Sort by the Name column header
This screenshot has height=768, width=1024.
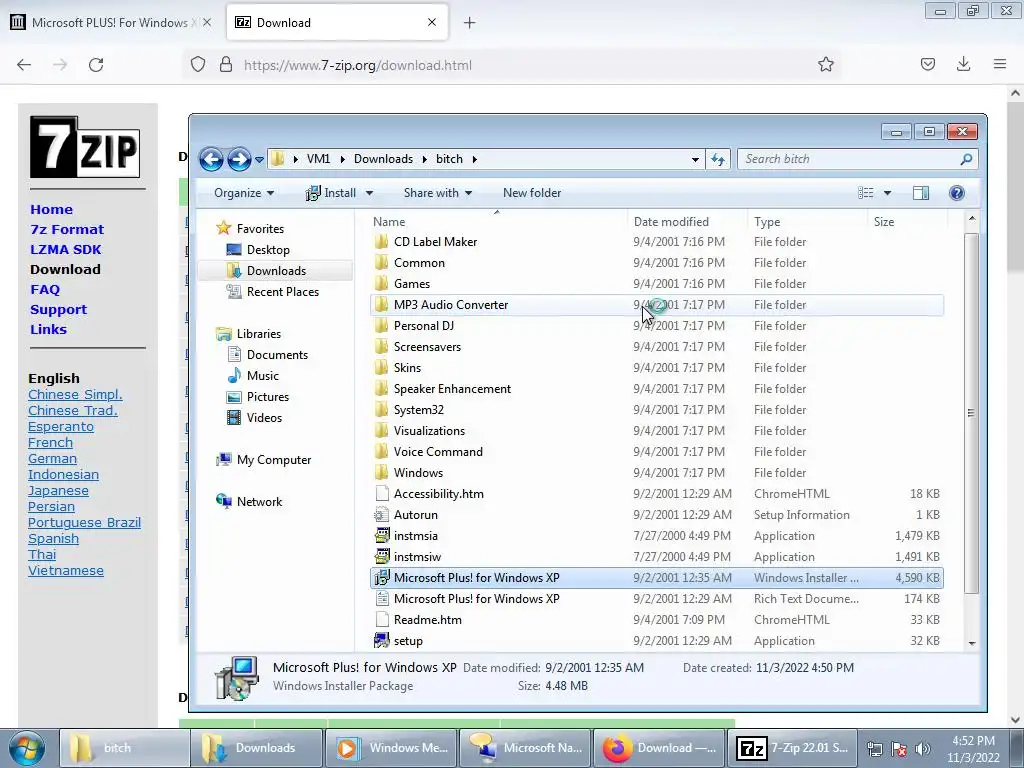pyautogui.click(x=498, y=221)
